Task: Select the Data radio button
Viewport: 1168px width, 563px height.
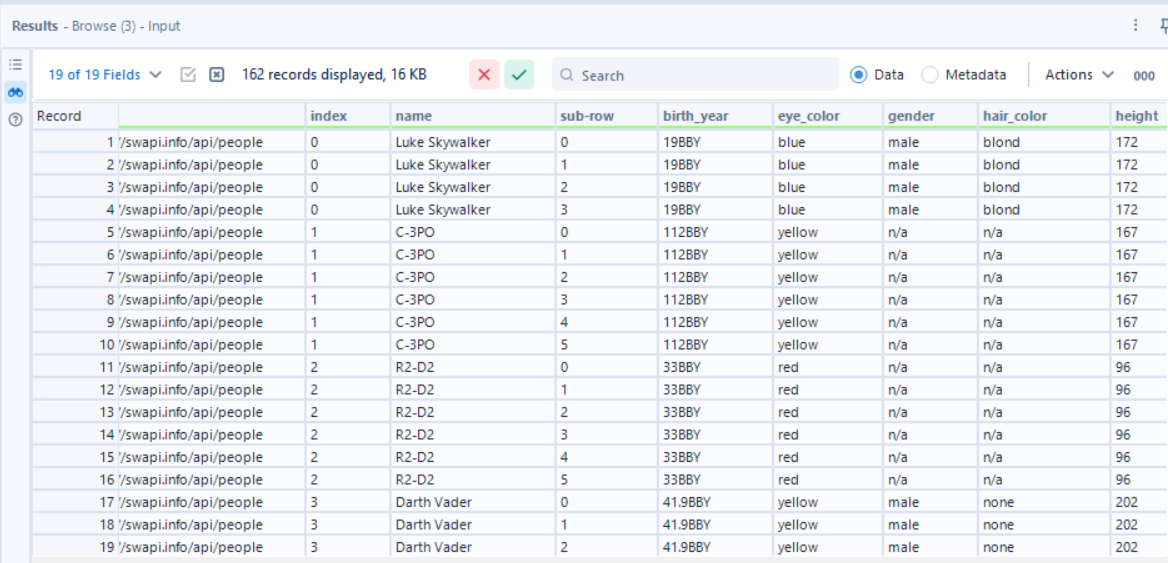Action: (x=859, y=75)
